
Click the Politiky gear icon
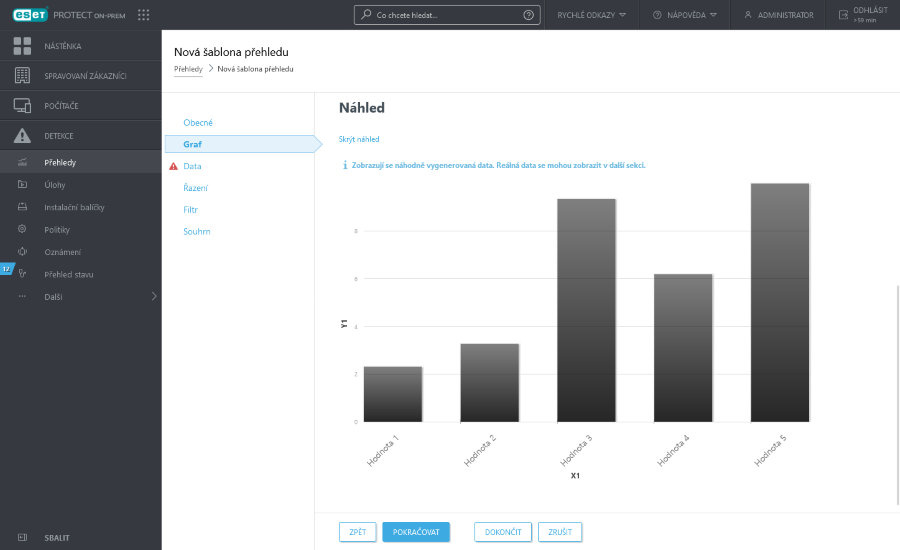(x=22, y=229)
